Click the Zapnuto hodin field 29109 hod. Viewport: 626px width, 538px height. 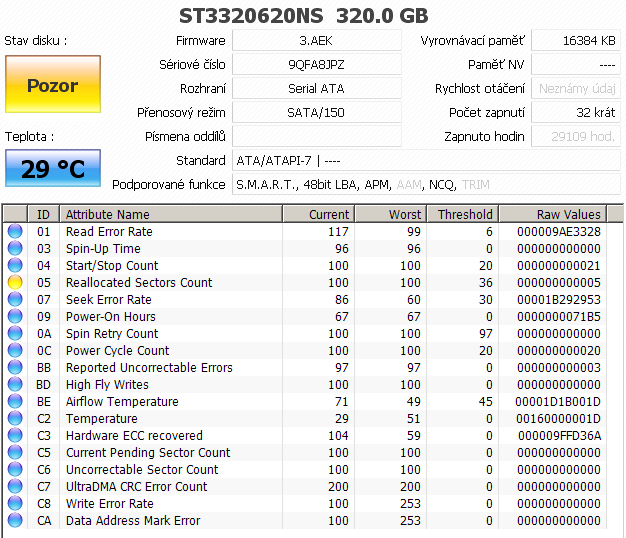[576, 136]
